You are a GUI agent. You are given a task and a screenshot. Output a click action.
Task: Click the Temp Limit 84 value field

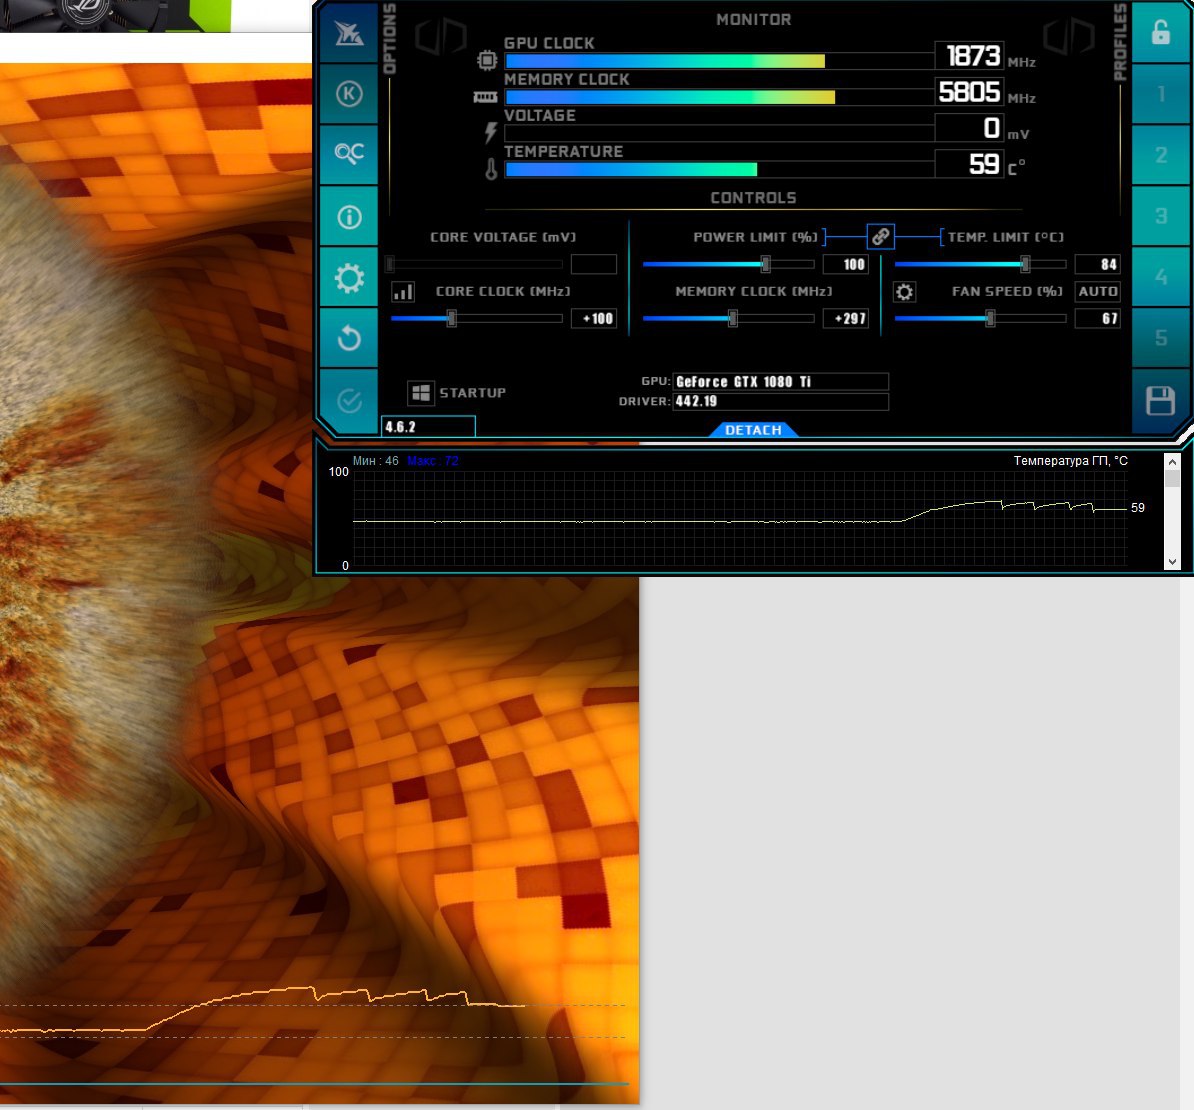1097,264
